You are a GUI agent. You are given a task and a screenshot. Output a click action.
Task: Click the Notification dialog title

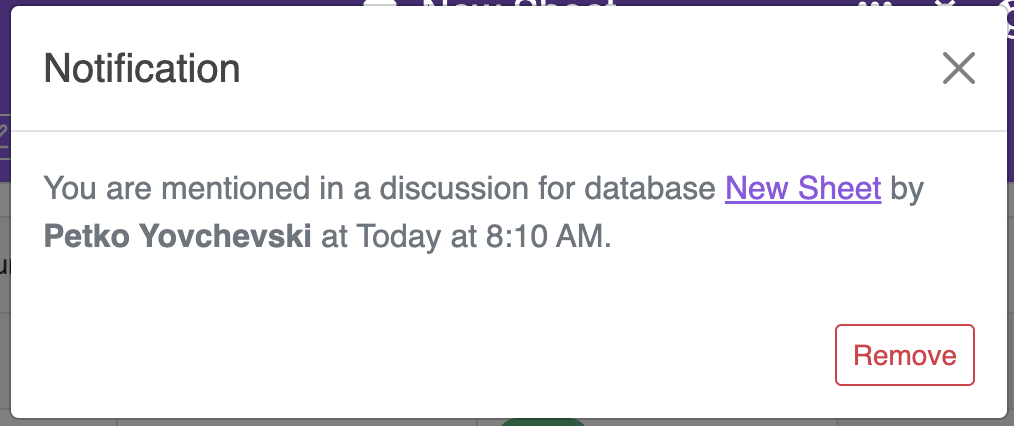[x=142, y=69]
